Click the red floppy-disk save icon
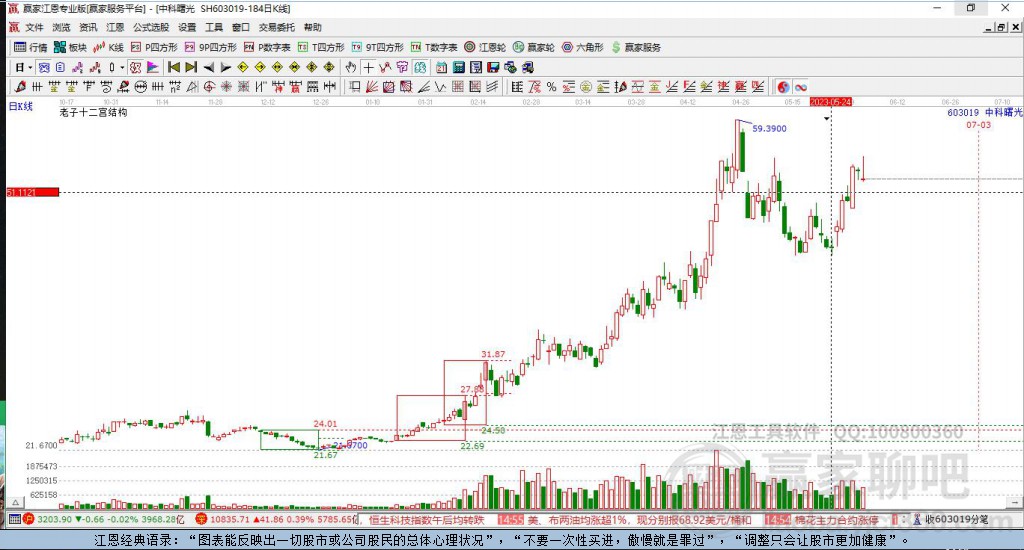This screenshot has width=1024, height=550. (x=493, y=67)
